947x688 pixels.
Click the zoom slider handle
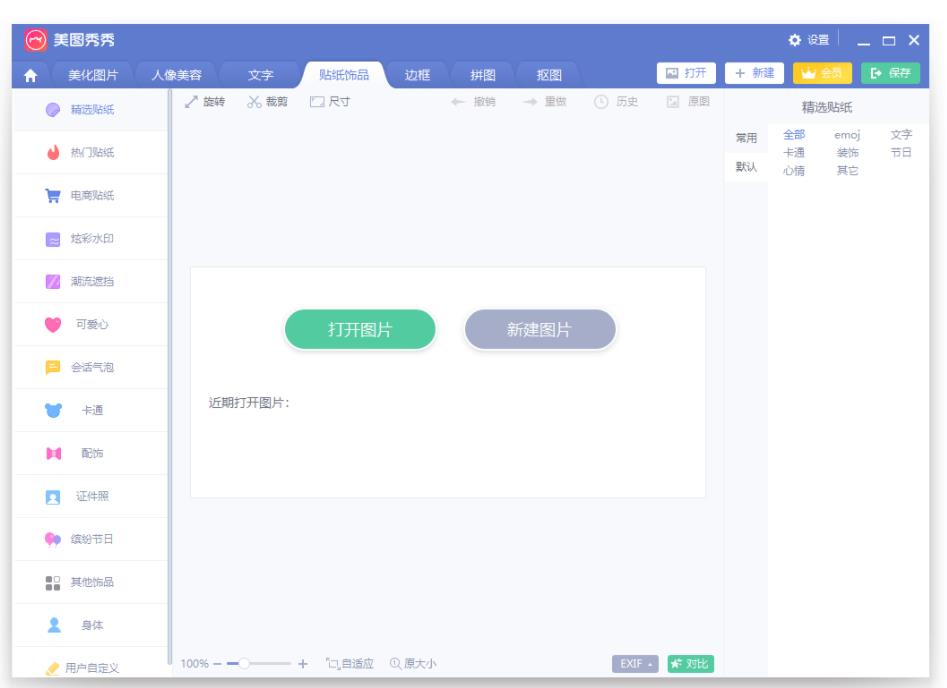[x=243, y=663]
